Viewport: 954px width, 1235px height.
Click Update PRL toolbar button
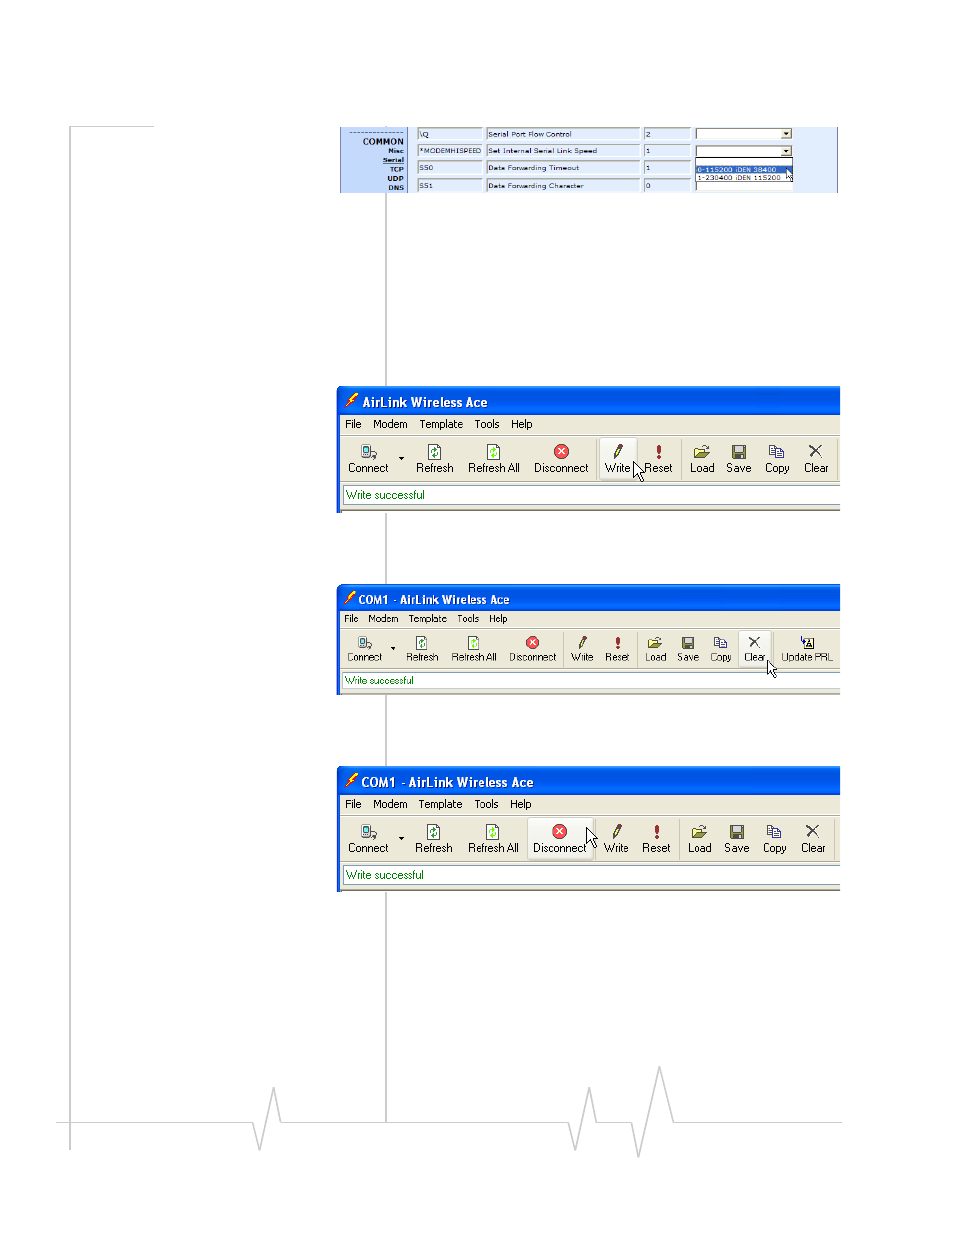pyautogui.click(x=807, y=649)
